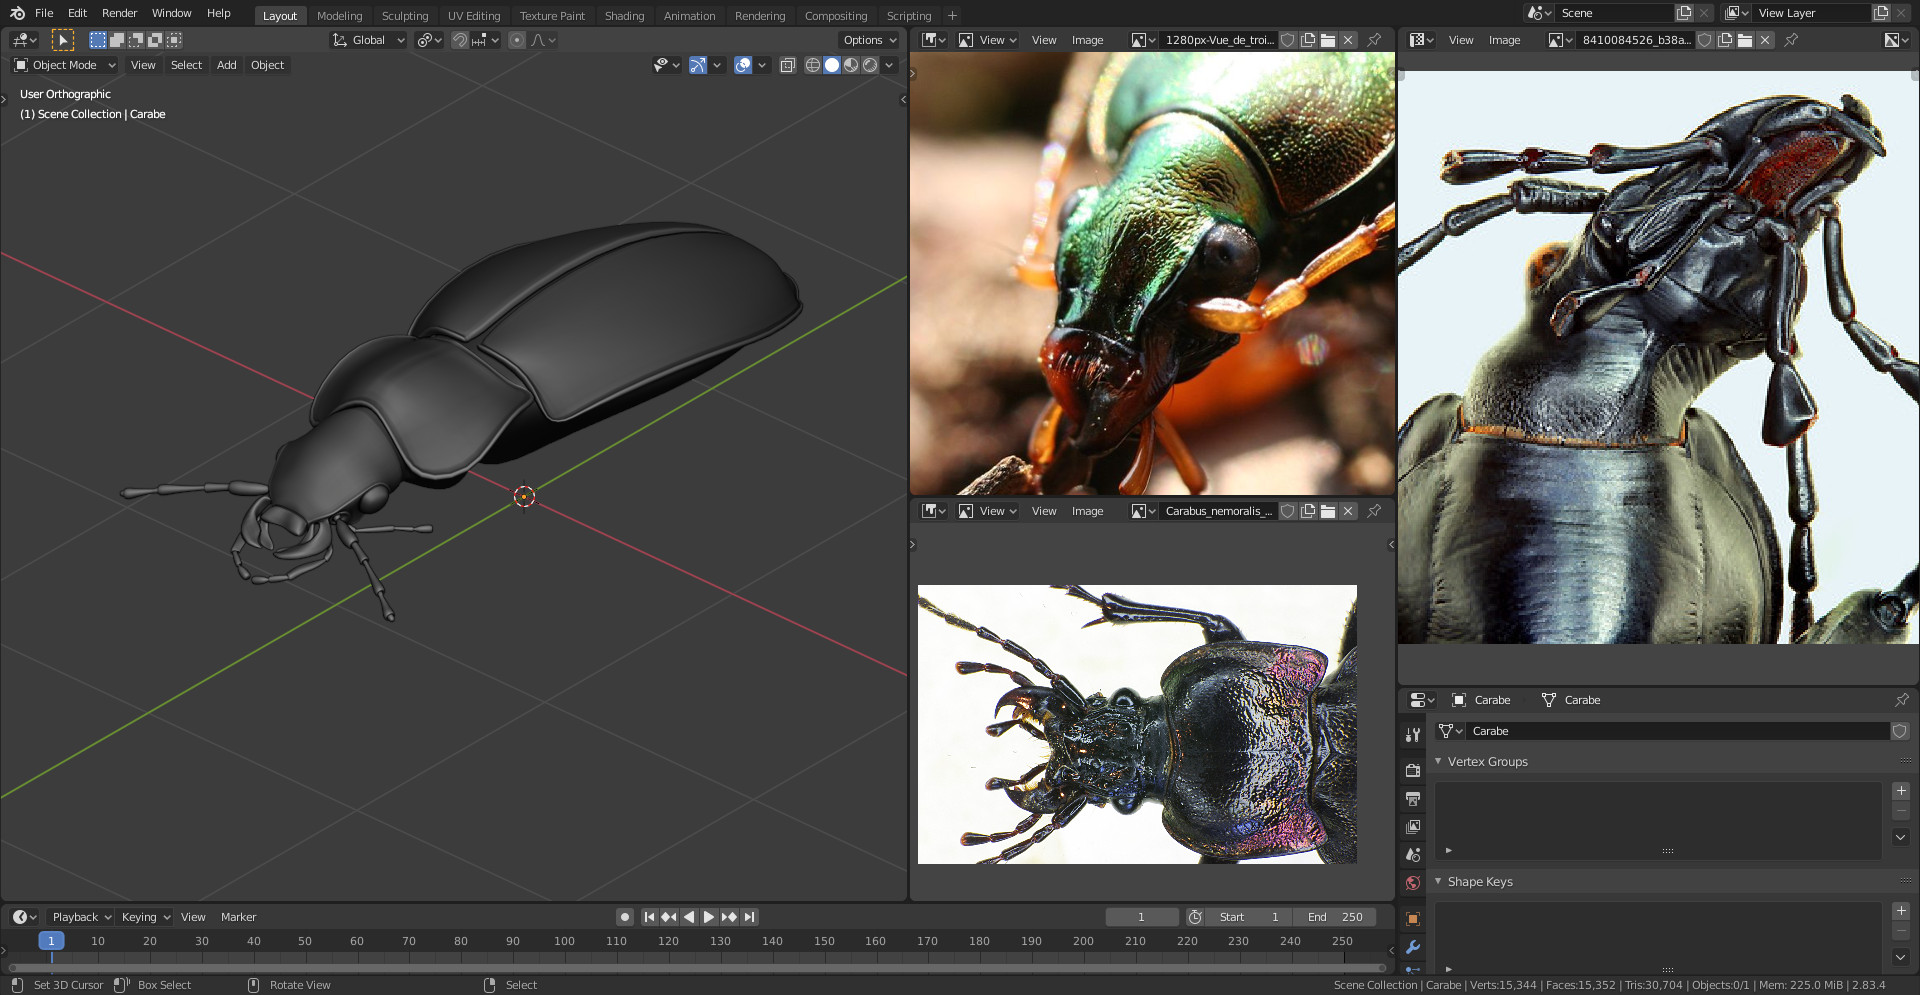Choose the Subtract selection mode icon
Image resolution: width=1920 pixels, height=995 pixels.
pyautogui.click(x=136, y=40)
